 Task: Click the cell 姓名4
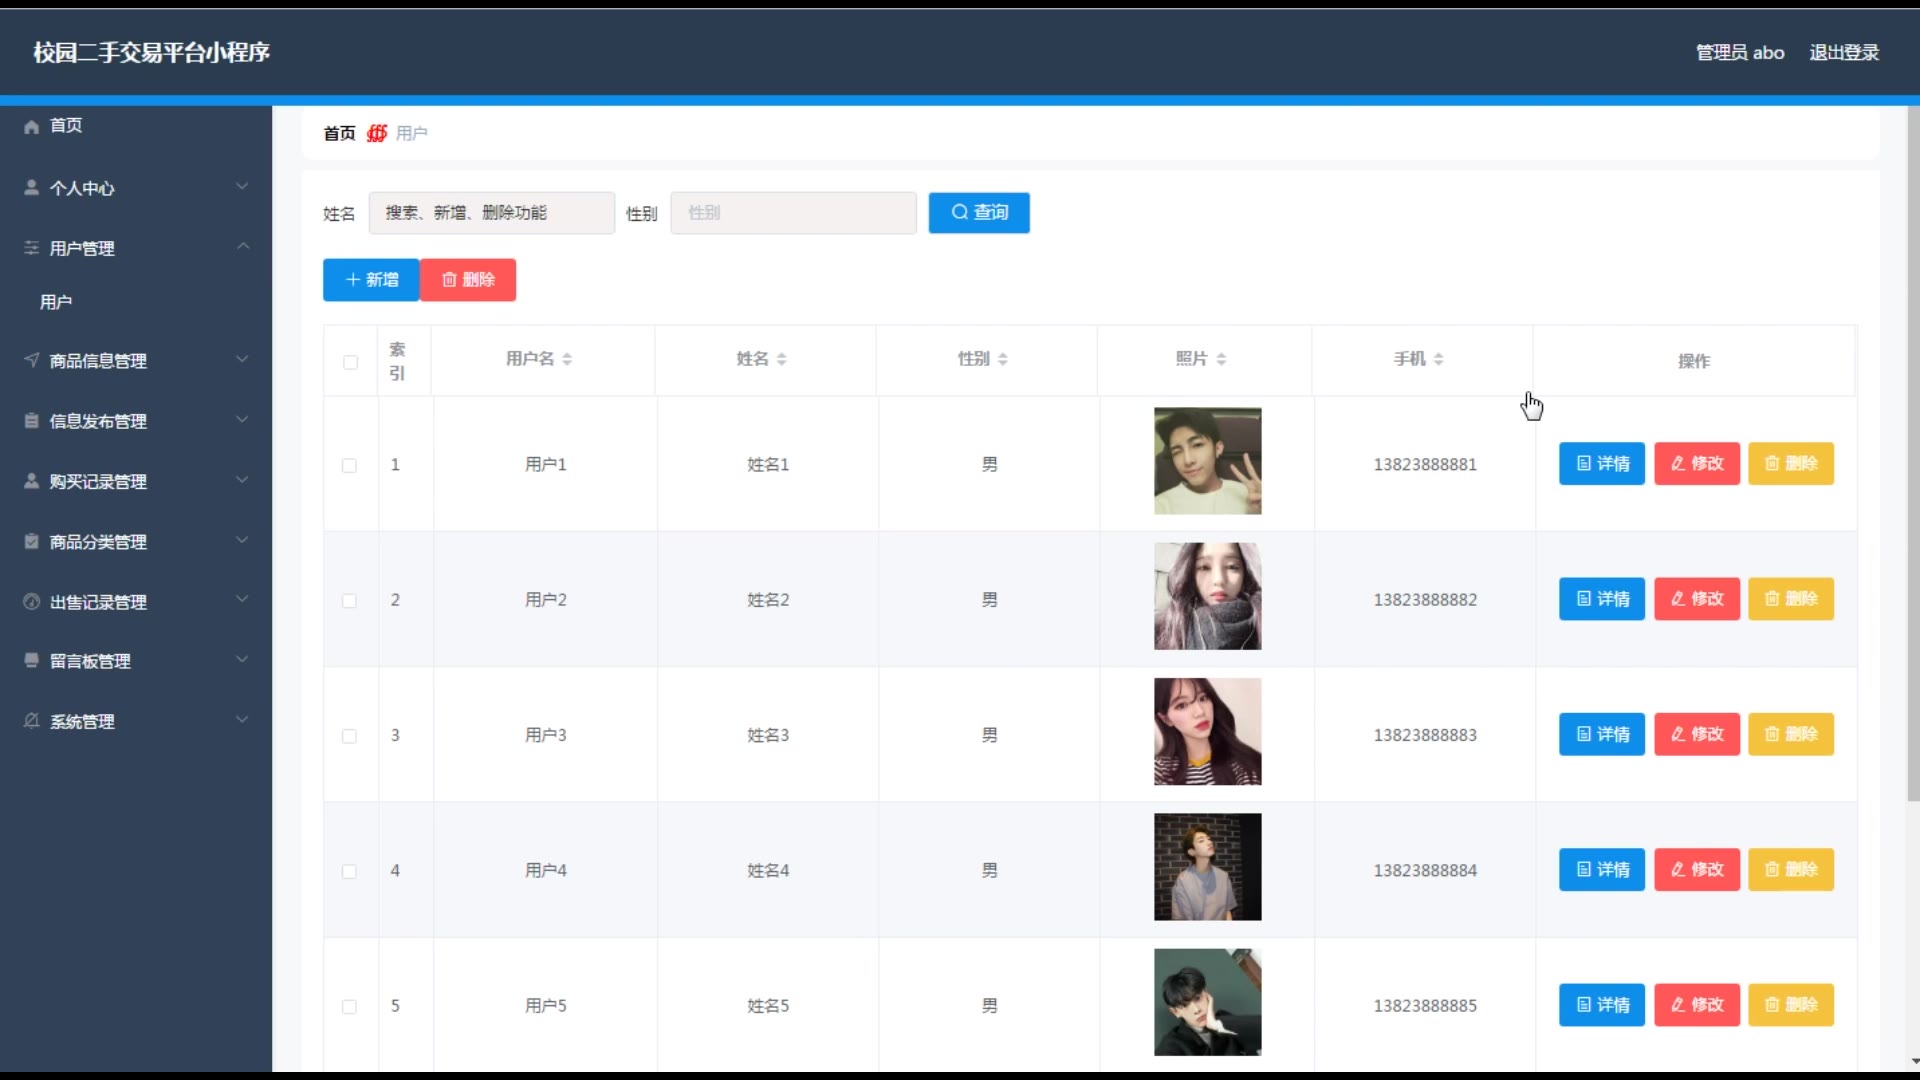pos(768,871)
